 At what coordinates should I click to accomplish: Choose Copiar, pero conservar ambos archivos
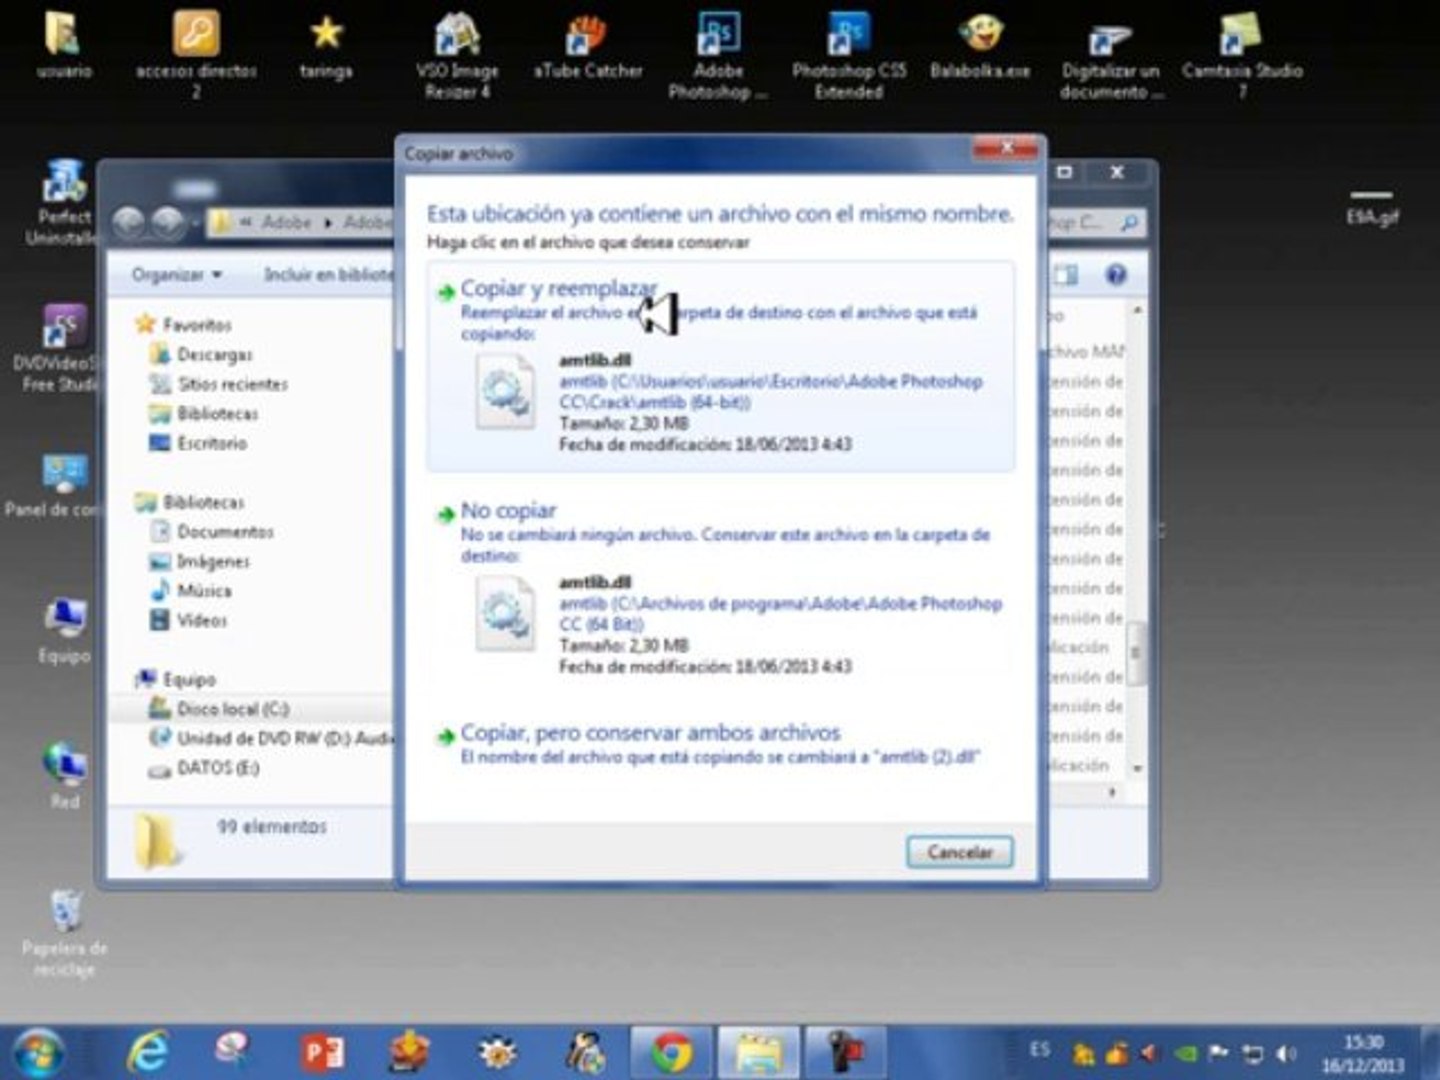pyautogui.click(x=720, y=744)
